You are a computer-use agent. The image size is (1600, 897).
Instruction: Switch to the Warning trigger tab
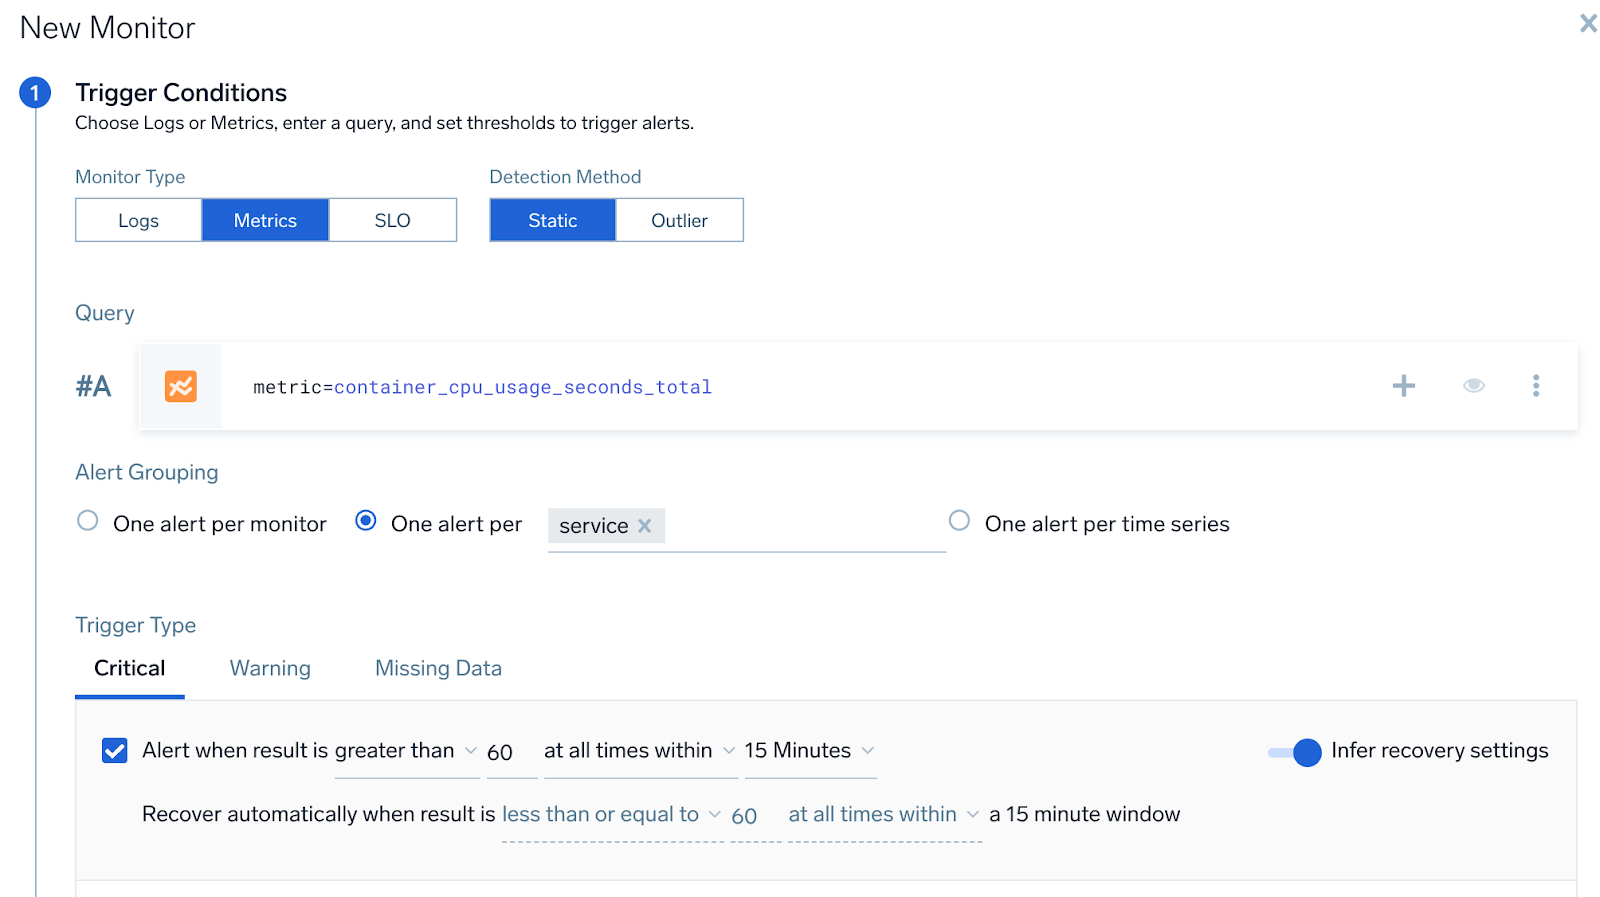tap(270, 668)
